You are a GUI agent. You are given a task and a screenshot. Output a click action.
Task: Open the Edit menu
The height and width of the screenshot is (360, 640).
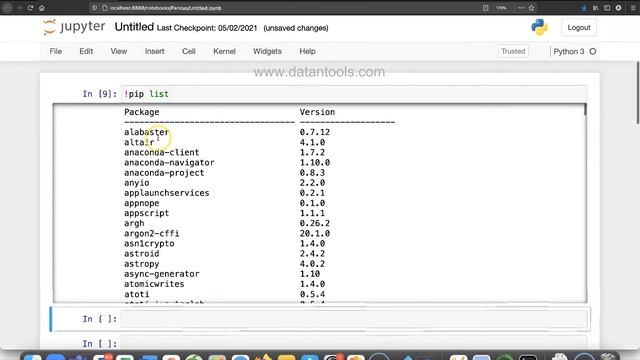pos(86,51)
